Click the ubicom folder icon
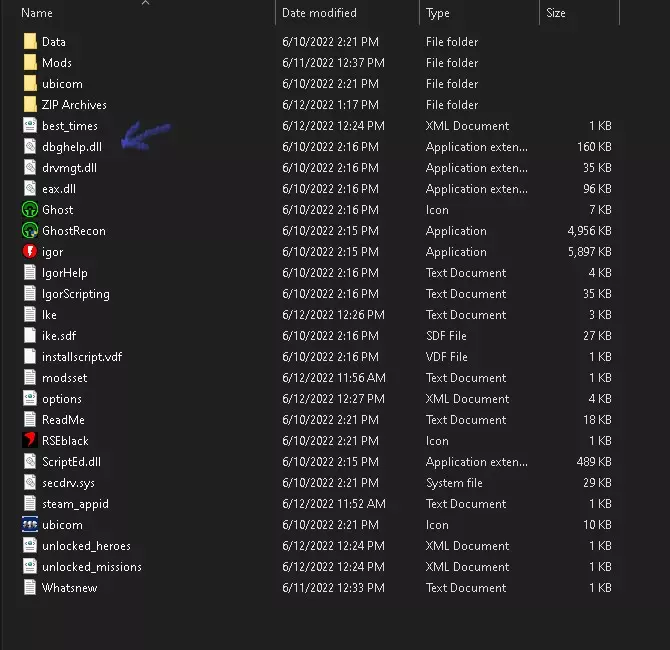This screenshot has width=670, height=650. [x=30, y=83]
